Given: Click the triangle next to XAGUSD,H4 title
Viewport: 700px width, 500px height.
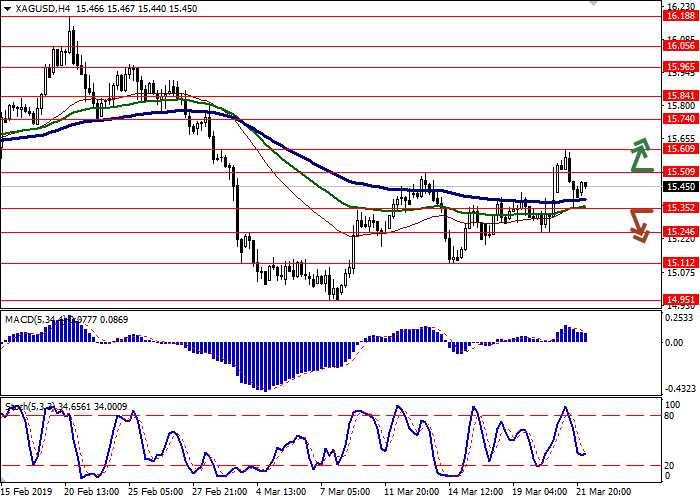Looking at the screenshot, I should point(6,7).
